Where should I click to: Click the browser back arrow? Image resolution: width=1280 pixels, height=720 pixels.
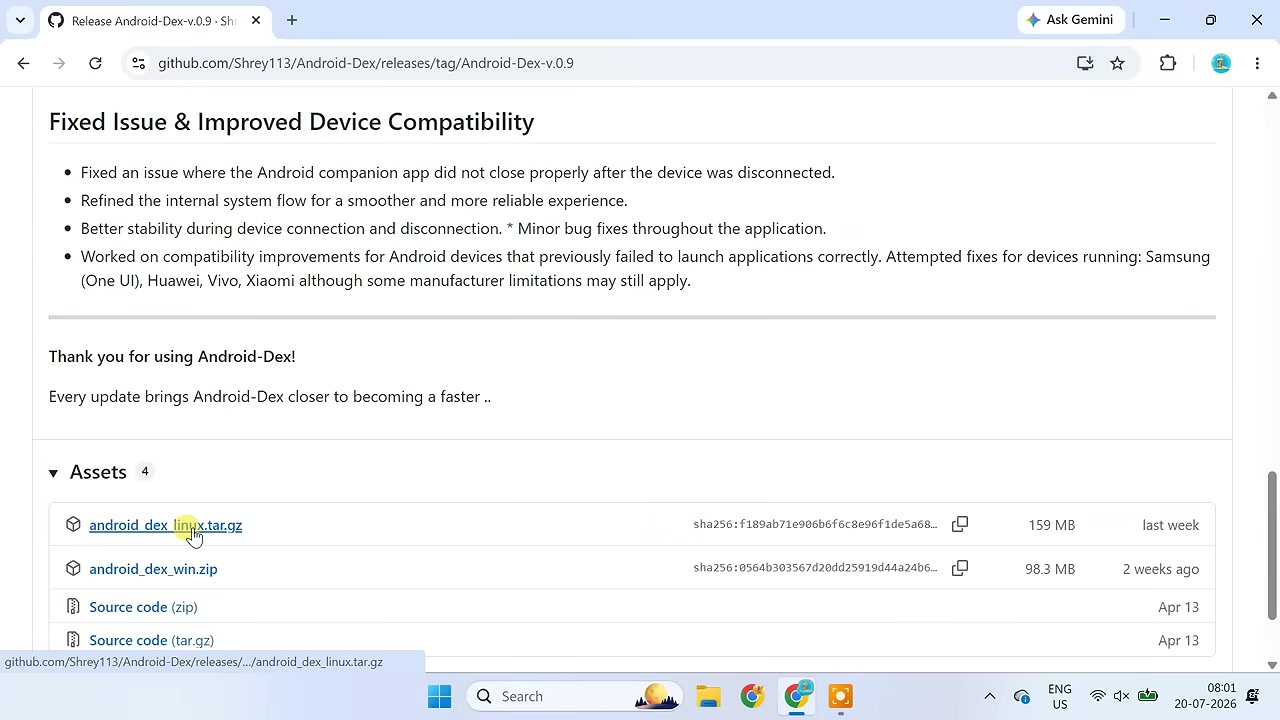[23, 63]
